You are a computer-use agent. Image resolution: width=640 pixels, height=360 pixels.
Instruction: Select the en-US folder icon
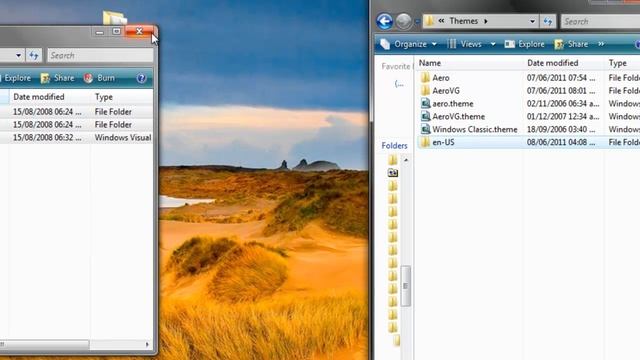(425, 142)
